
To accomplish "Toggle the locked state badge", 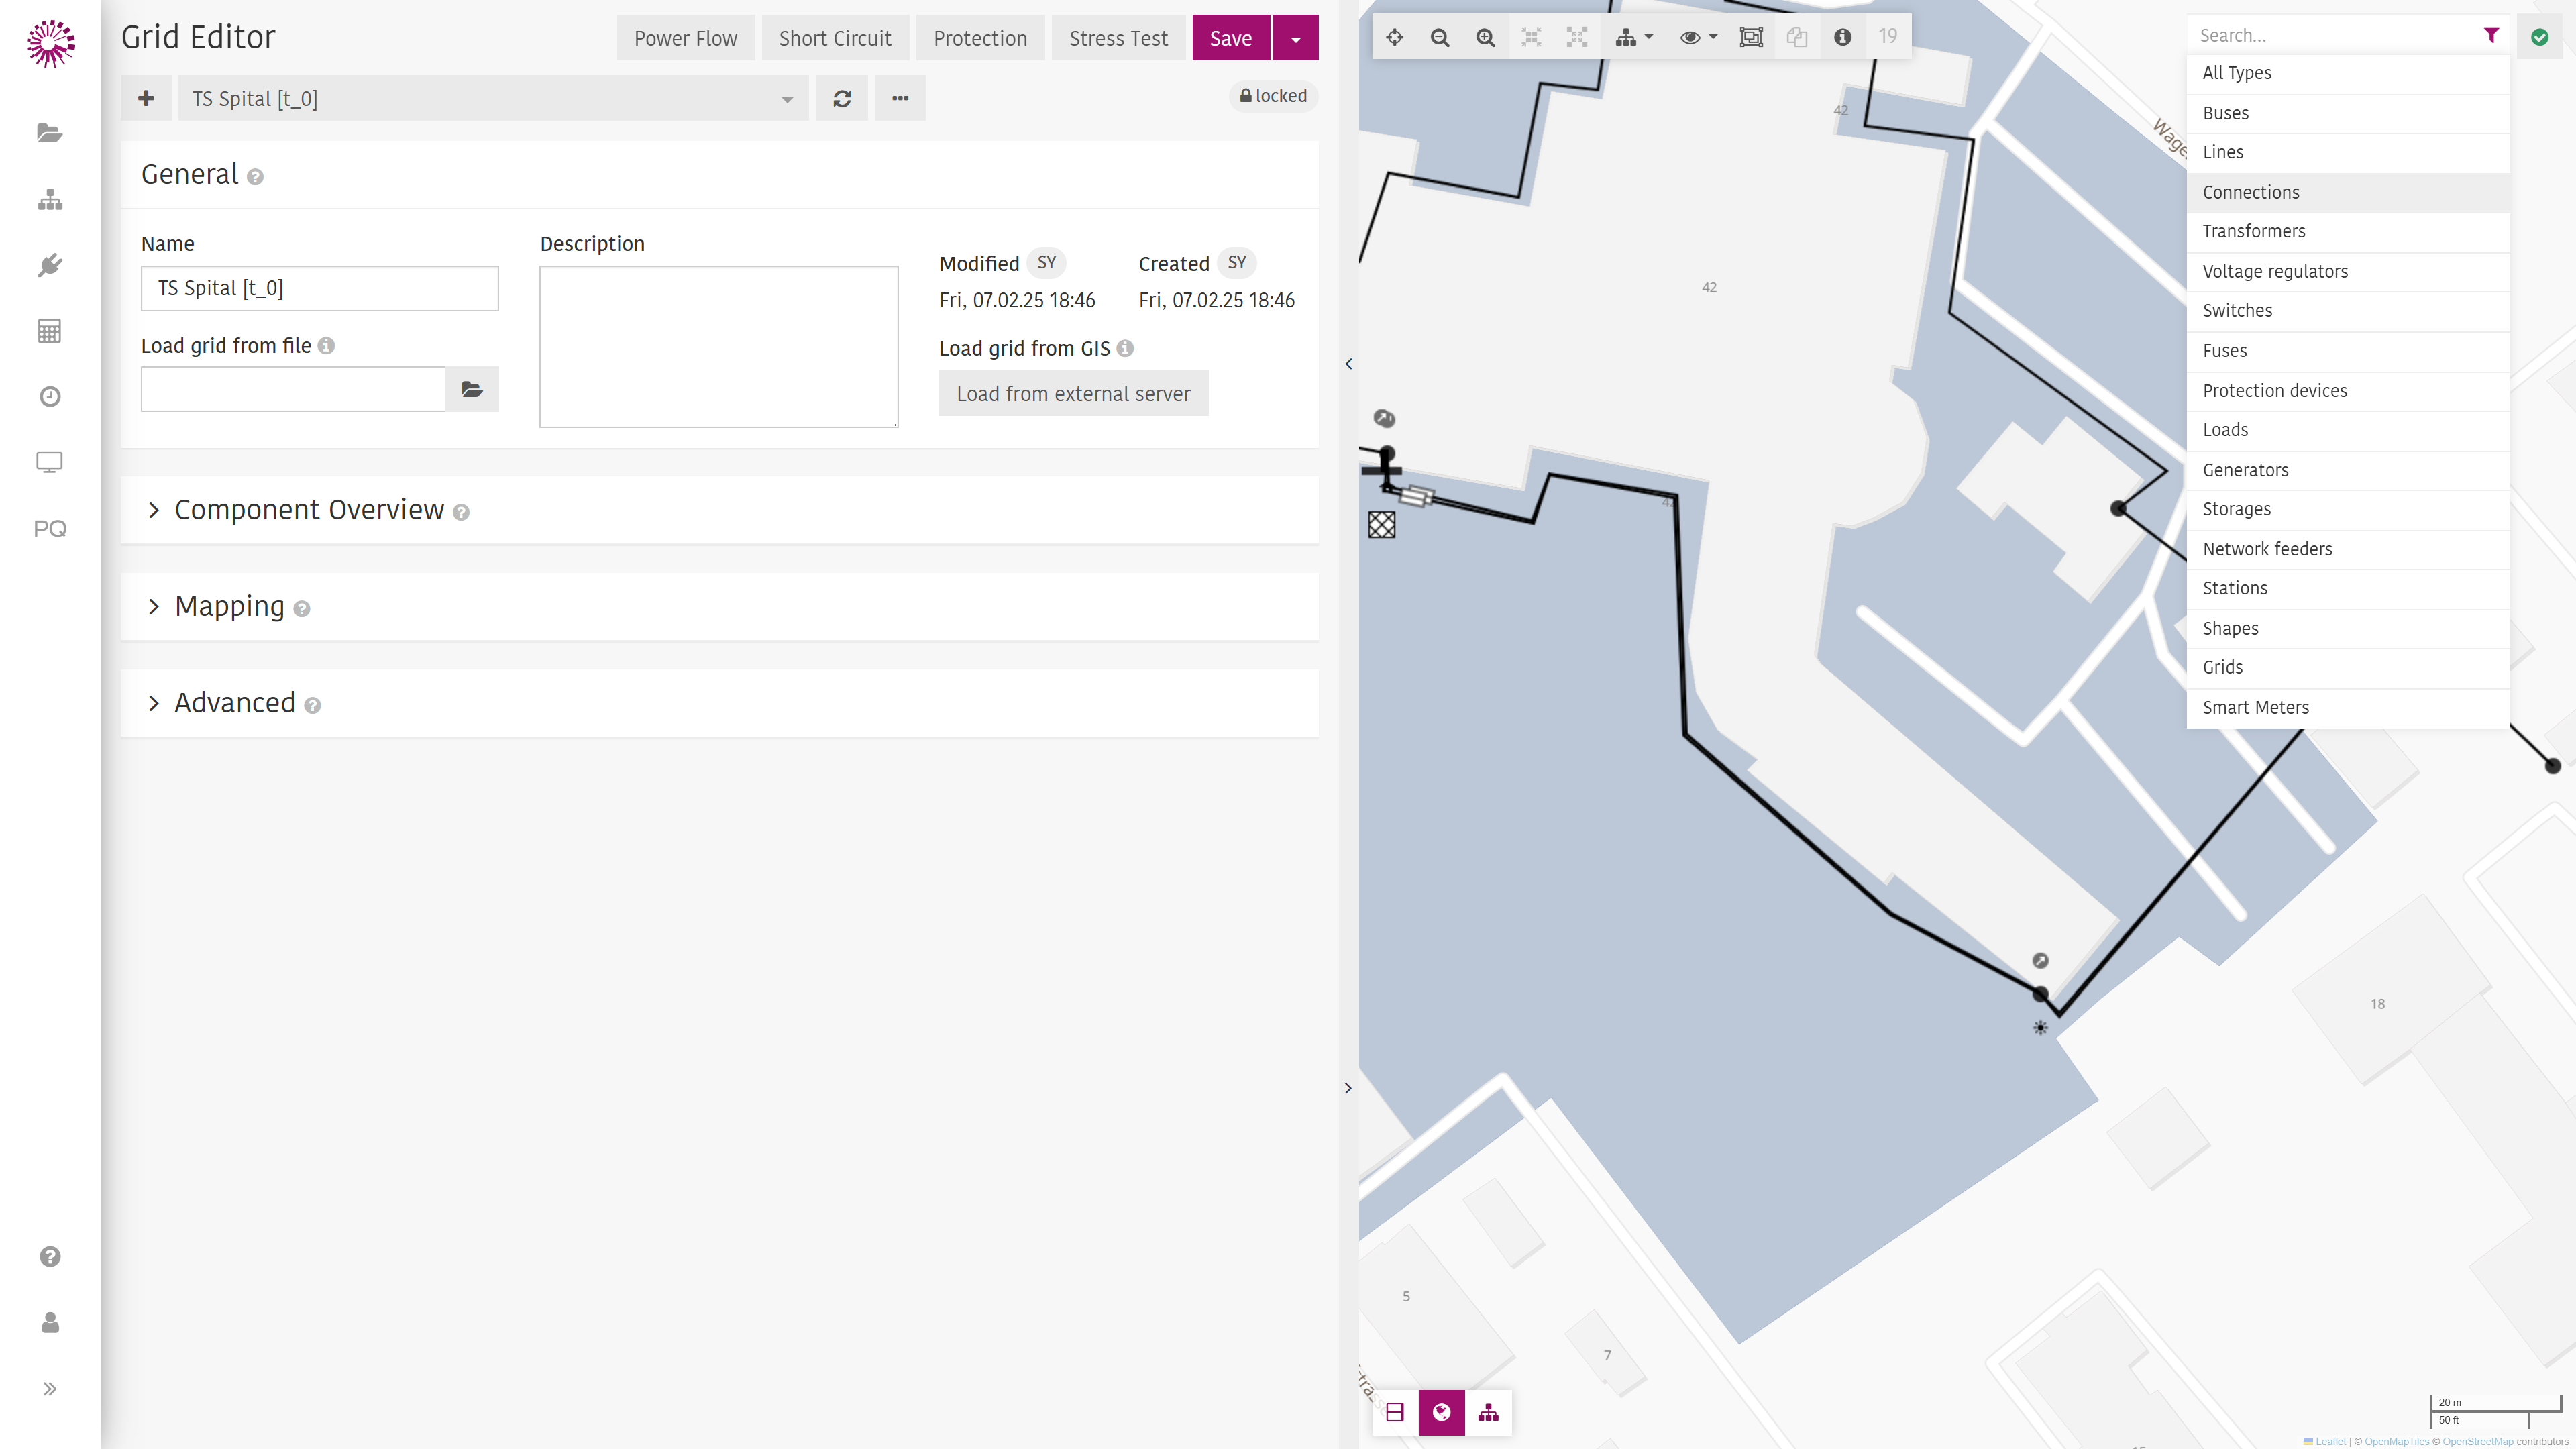I will click(x=1273, y=96).
